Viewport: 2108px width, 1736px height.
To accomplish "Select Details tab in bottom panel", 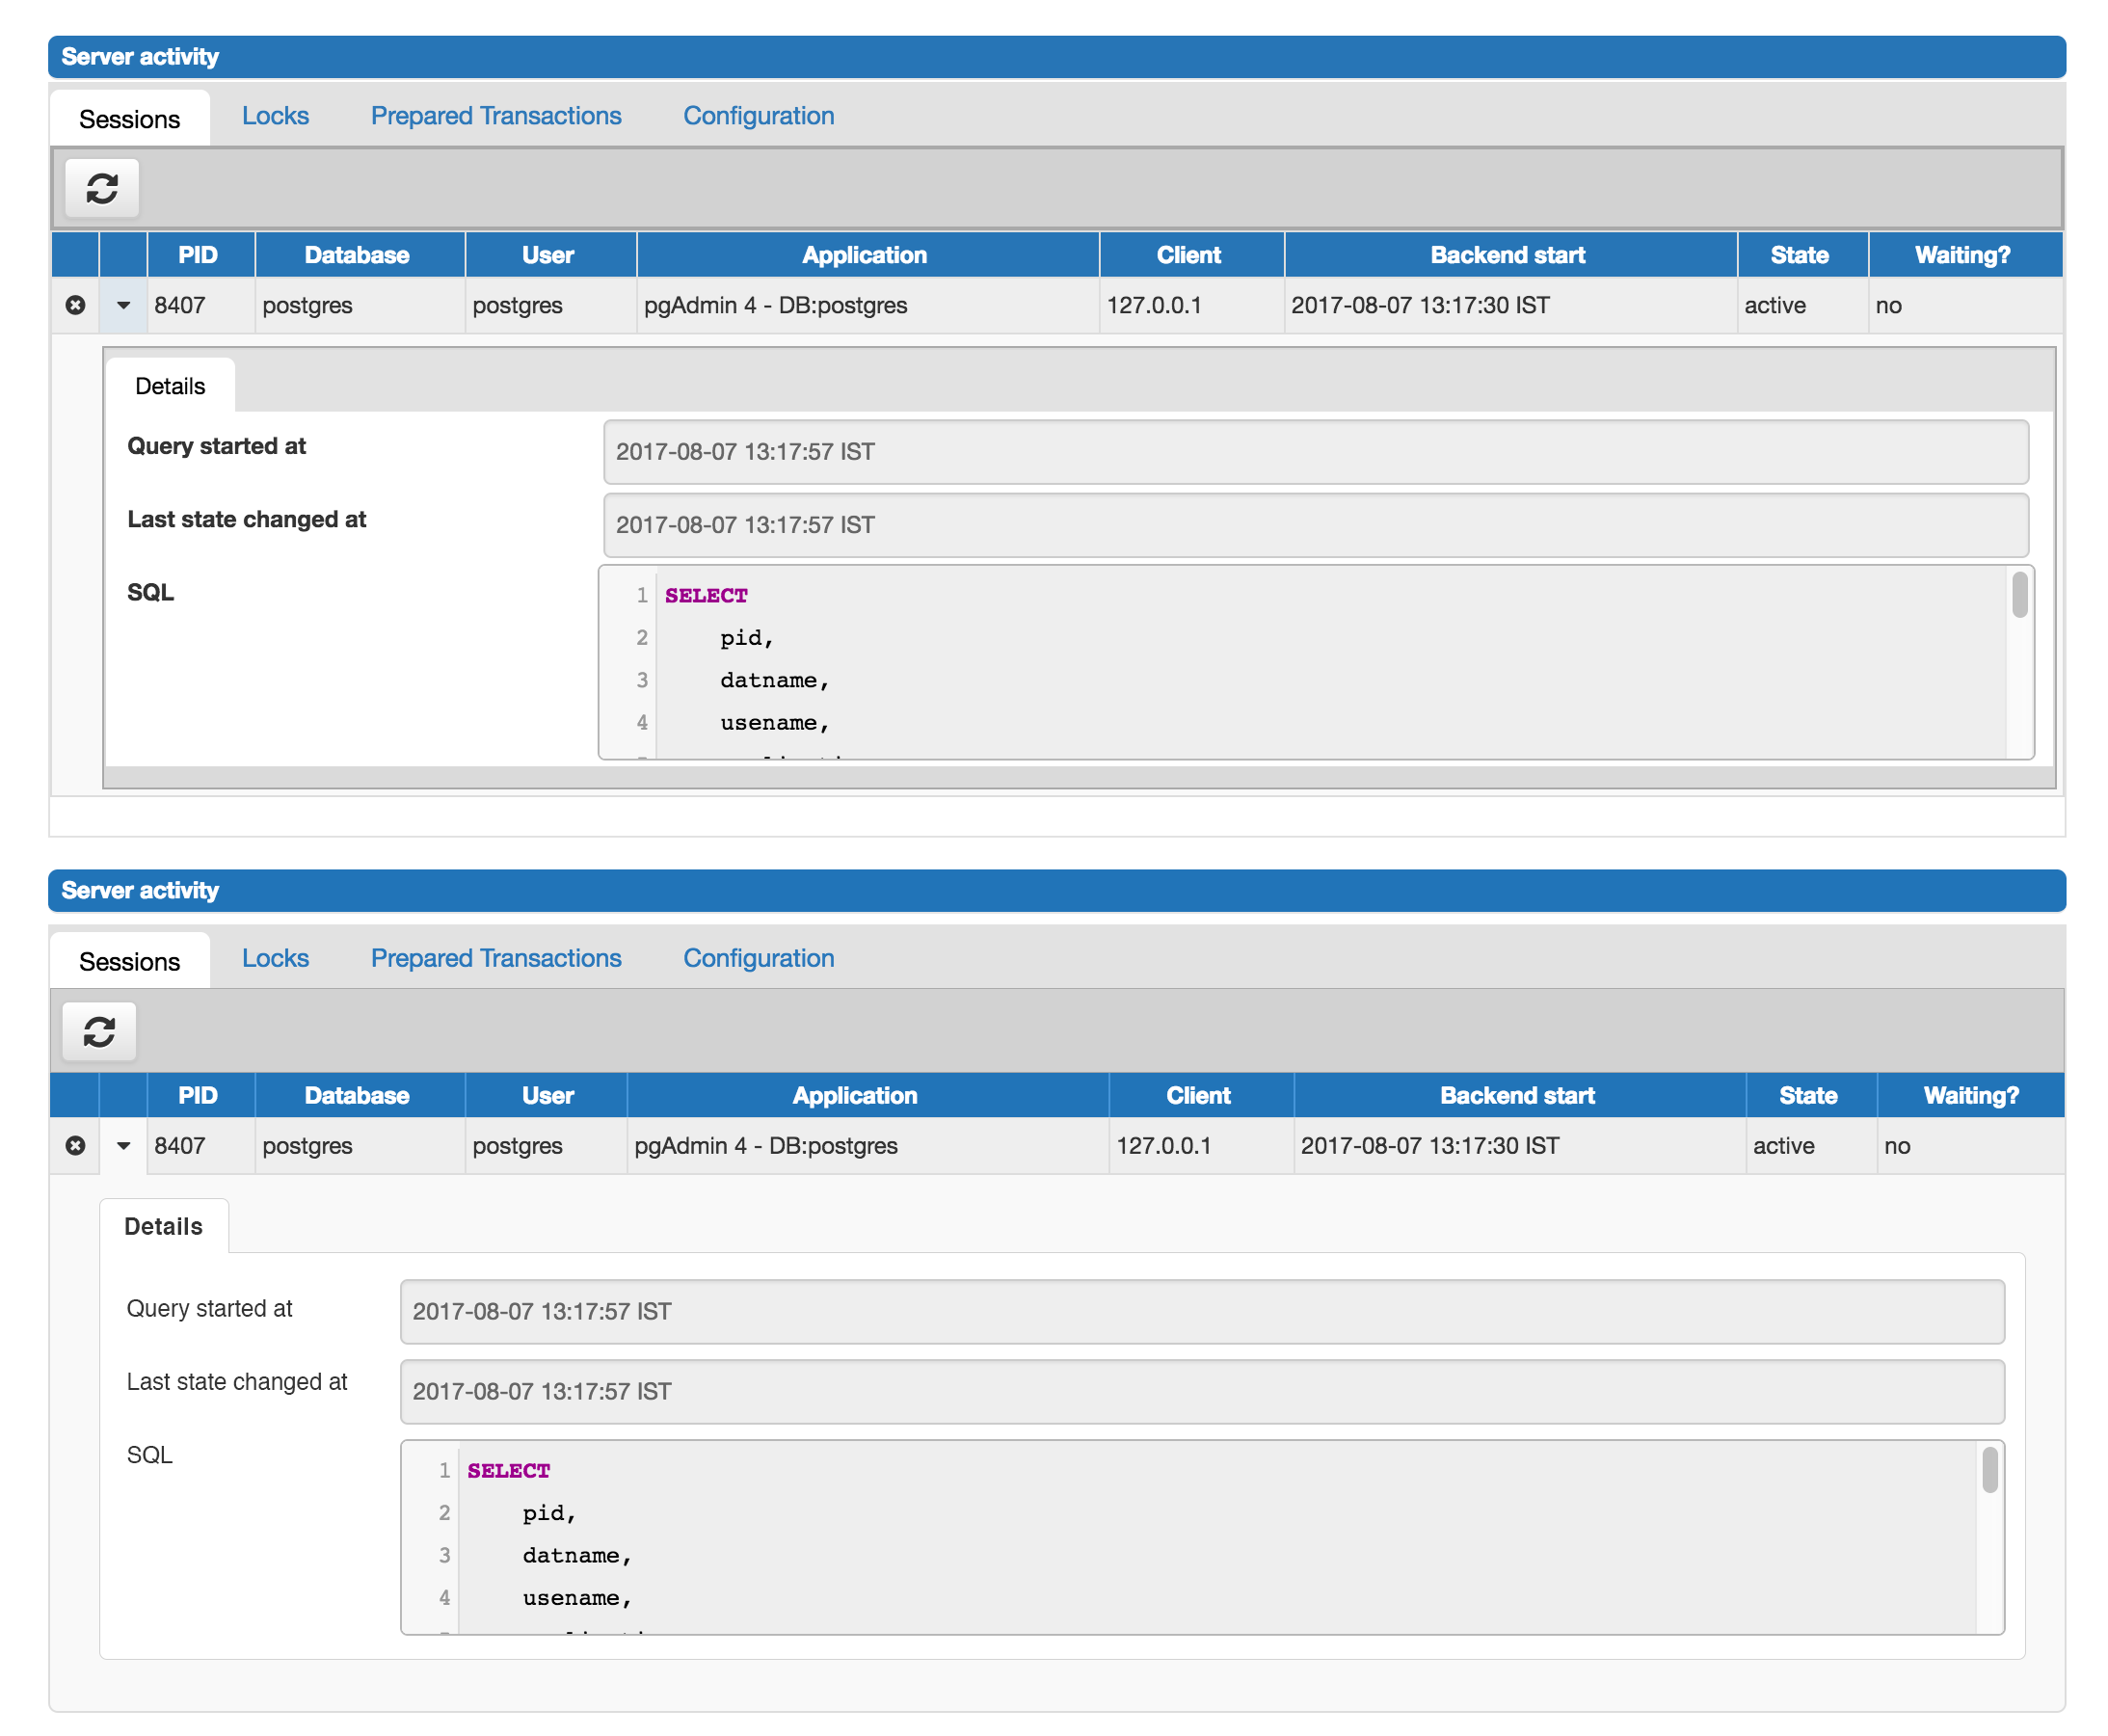I will coord(163,1226).
